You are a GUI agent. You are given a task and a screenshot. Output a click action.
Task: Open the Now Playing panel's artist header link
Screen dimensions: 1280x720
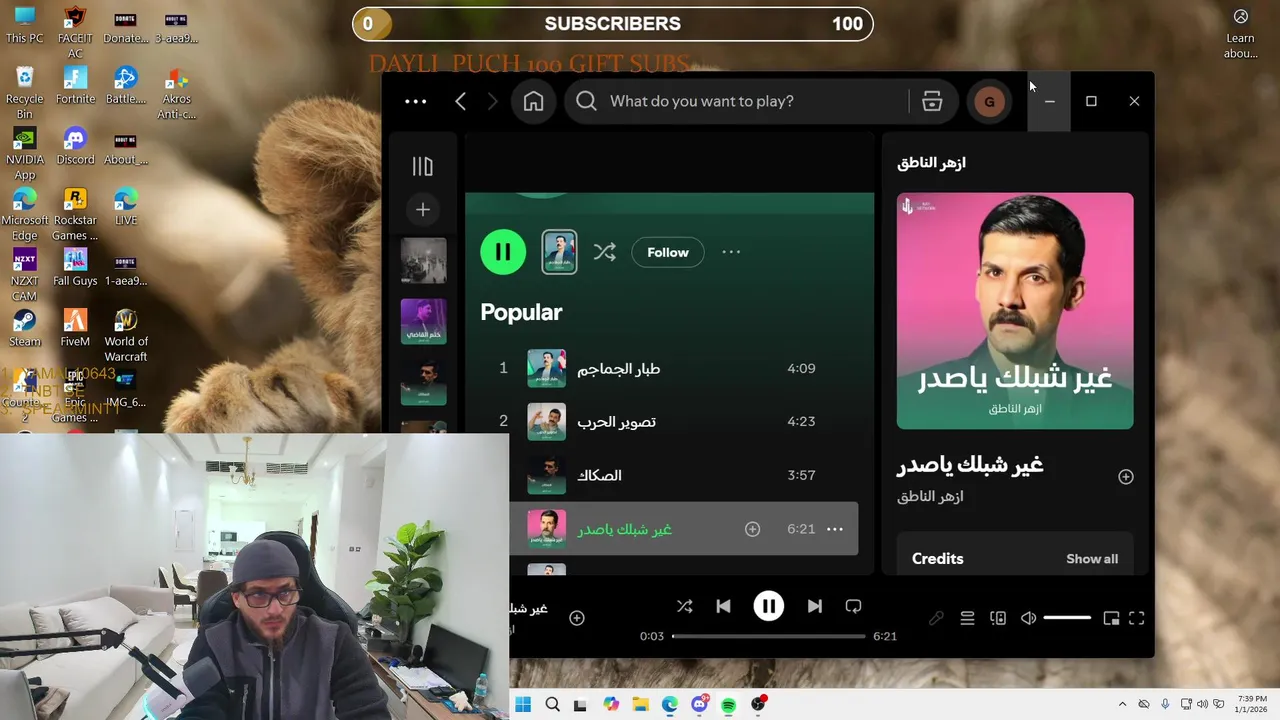pyautogui.click(x=931, y=163)
